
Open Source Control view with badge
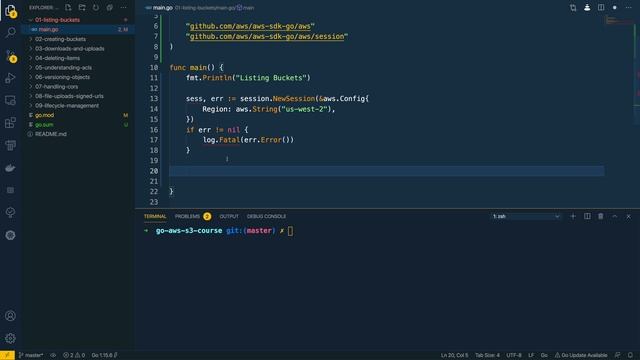tap(11, 56)
